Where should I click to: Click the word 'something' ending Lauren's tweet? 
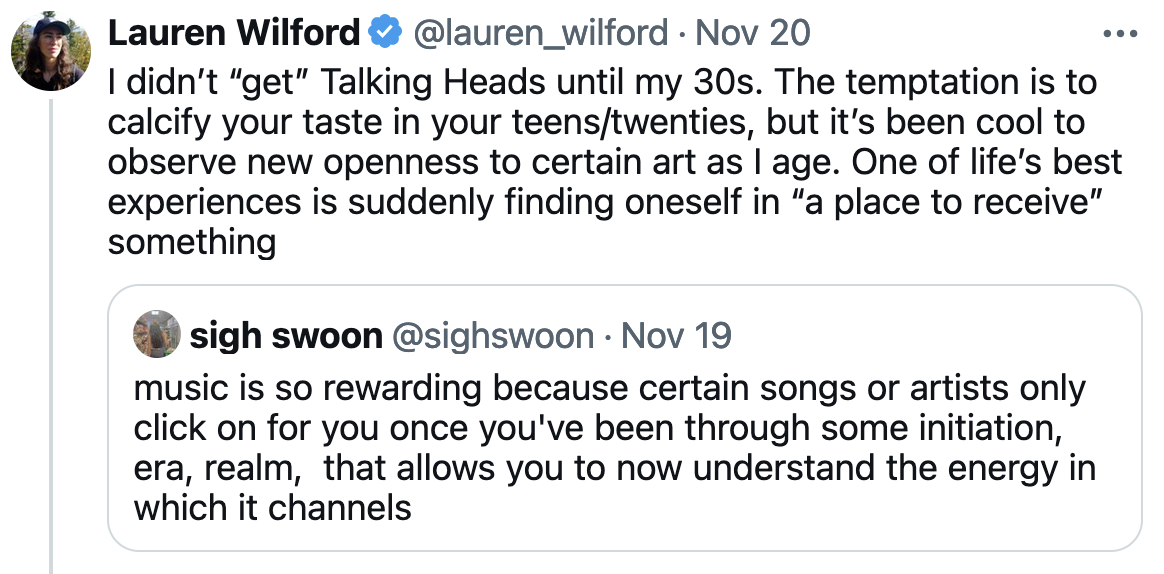(x=191, y=242)
